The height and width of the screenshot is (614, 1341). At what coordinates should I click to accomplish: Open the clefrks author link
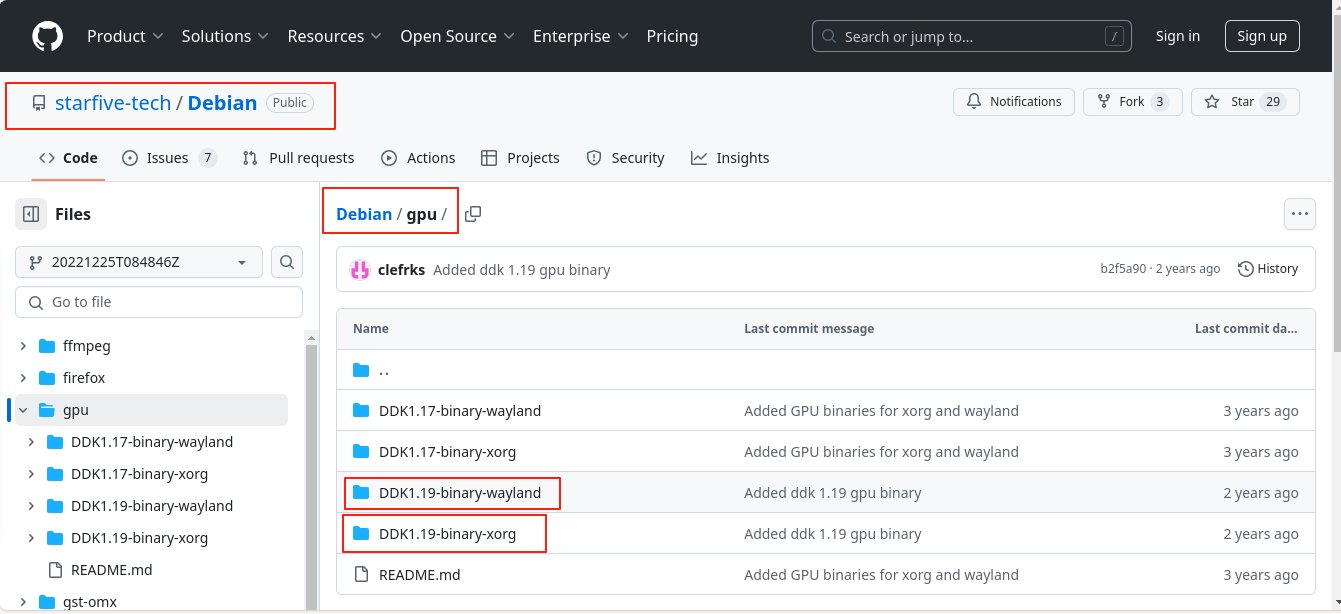(401, 270)
